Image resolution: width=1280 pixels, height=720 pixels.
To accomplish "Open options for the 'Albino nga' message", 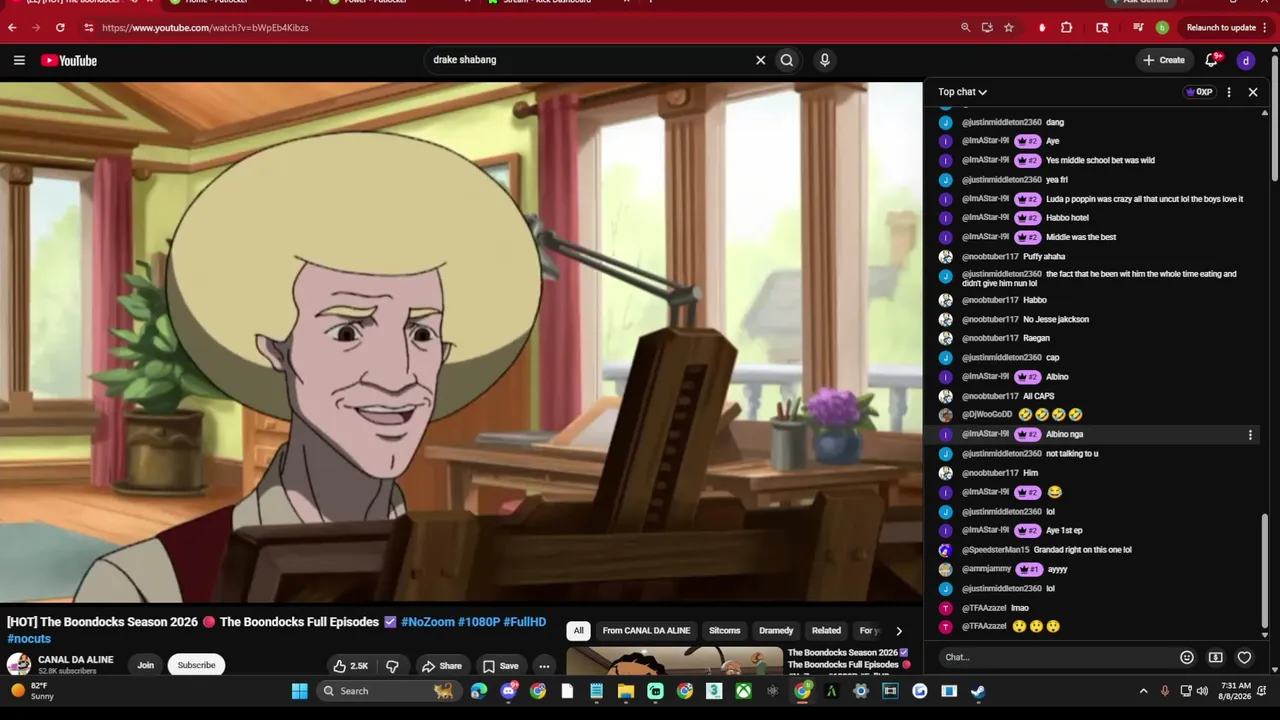I will pos(1250,435).
